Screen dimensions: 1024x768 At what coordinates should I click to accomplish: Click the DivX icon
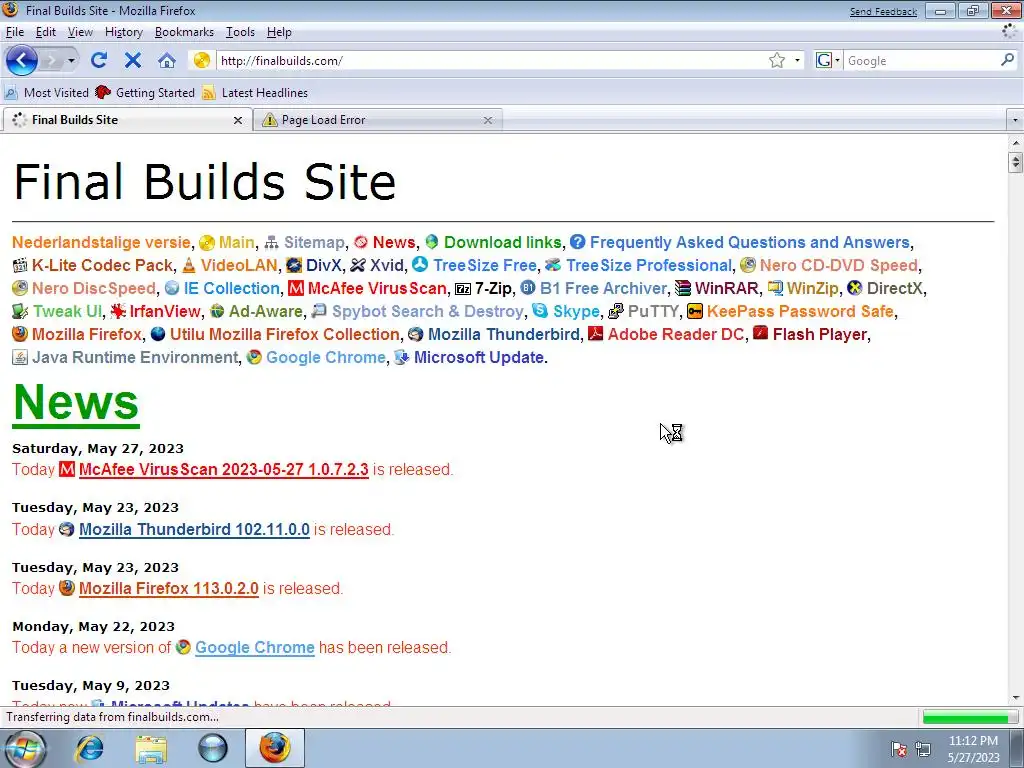pyautogui.click(x=294, y=265)
